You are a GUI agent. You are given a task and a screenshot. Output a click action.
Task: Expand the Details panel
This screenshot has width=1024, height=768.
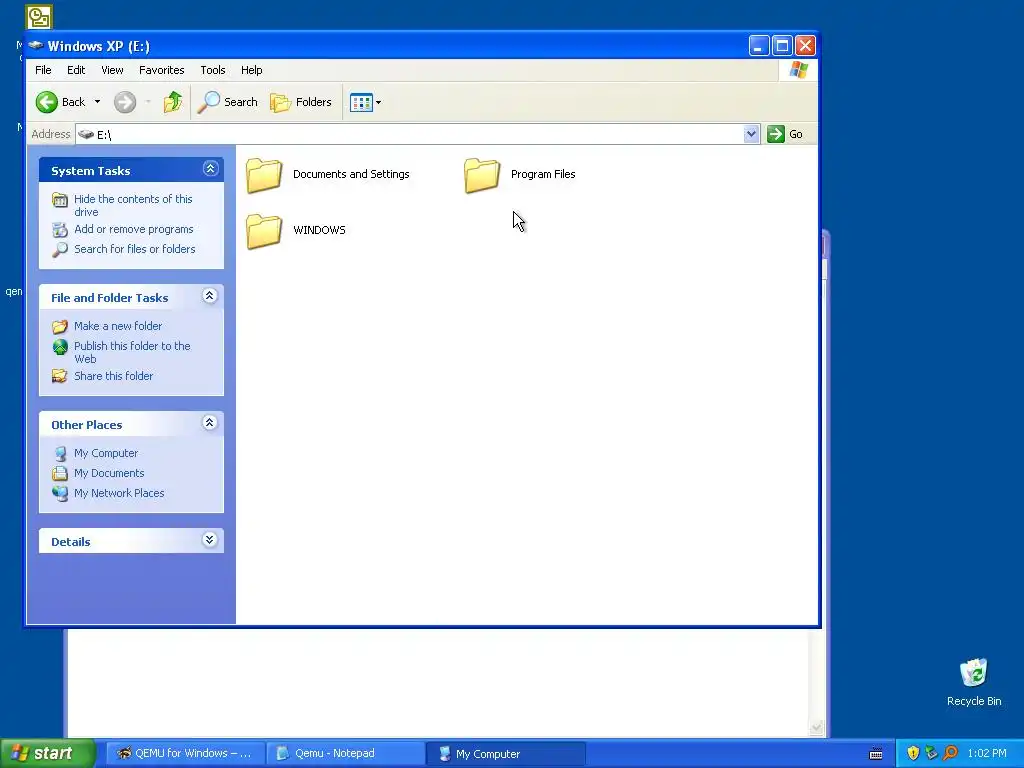point(210,539)
